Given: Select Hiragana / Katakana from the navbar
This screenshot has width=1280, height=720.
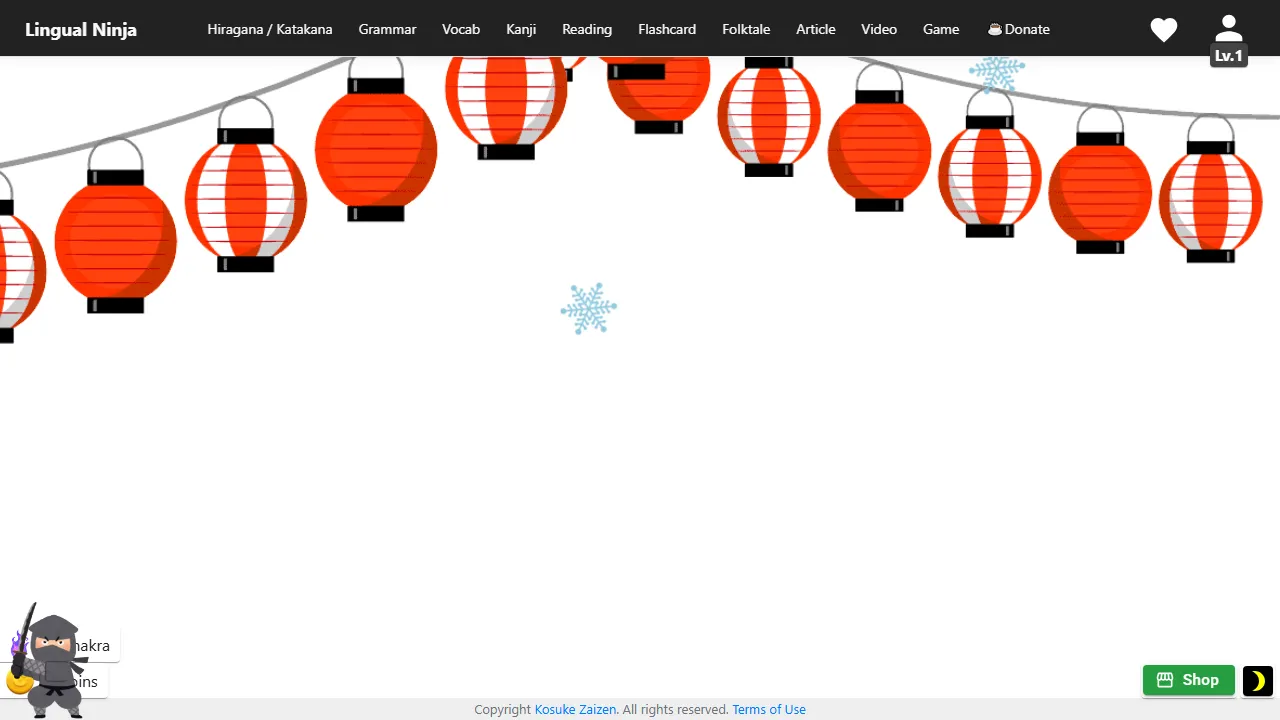Looking at the screenshot, I should [x=269, y=29].
